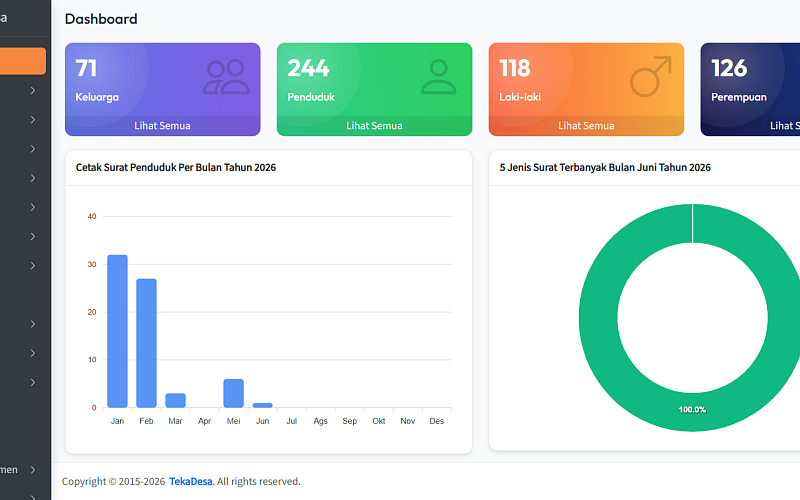Click the 71 Keluarga count
800x500 pixels.
[x=86, y=68]
